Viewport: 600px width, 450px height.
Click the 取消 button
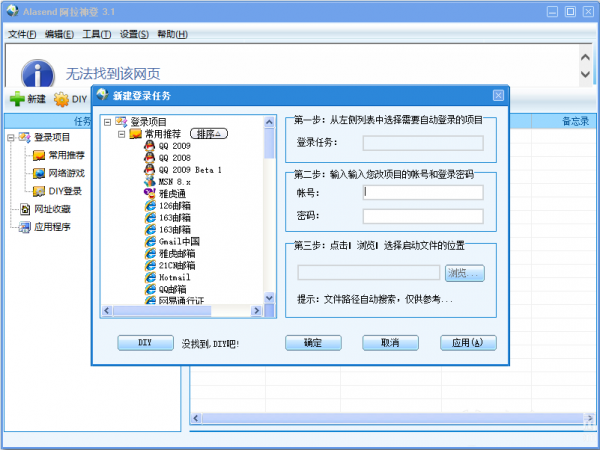[x=390, y=343]
